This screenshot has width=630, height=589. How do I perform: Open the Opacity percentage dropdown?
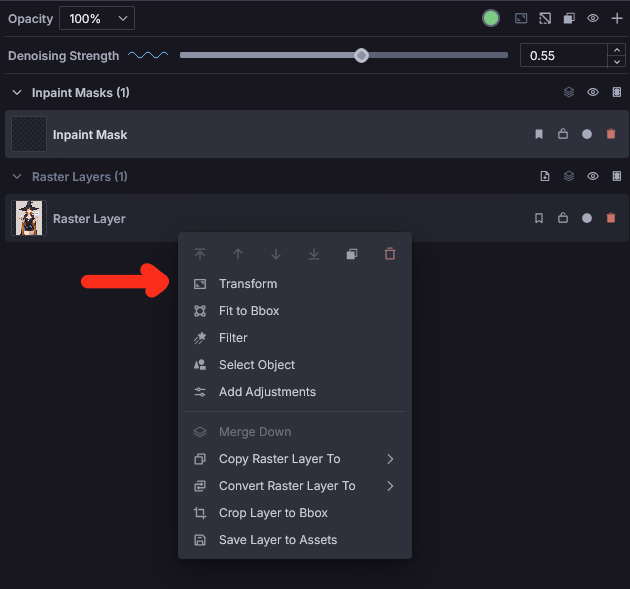click(97, 18)
